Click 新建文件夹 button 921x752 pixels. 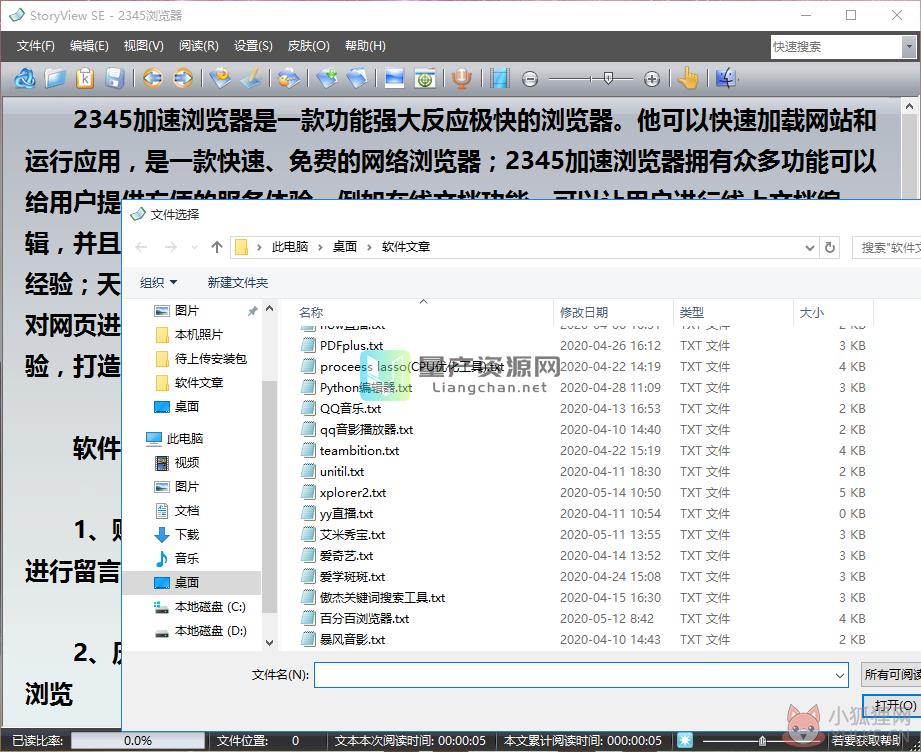click(237, 283)
